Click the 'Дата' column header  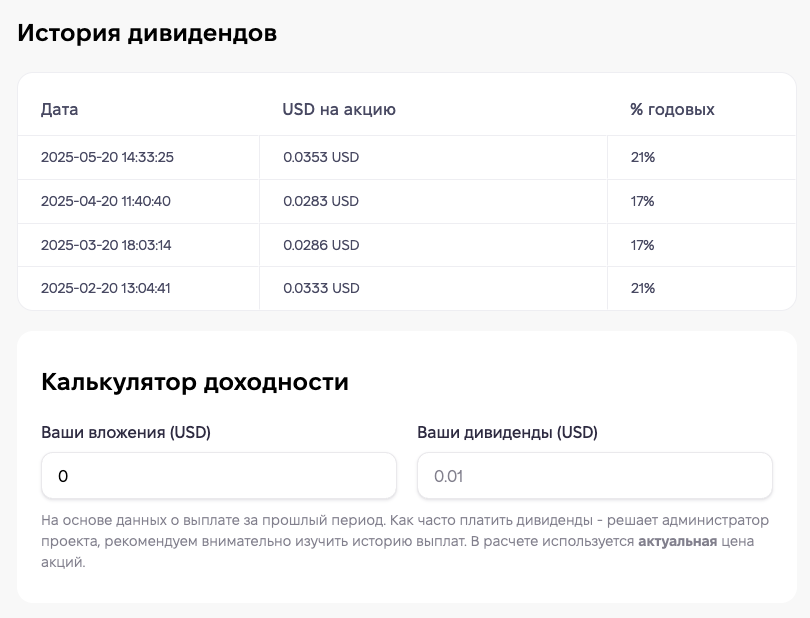click(60, 109)
